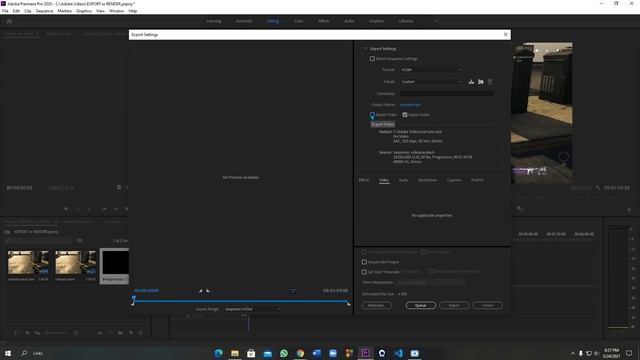The width and height of the screenshot is (640, 360).
Task: Click the Home icon in Premiere
Action: tap(9, 21)
